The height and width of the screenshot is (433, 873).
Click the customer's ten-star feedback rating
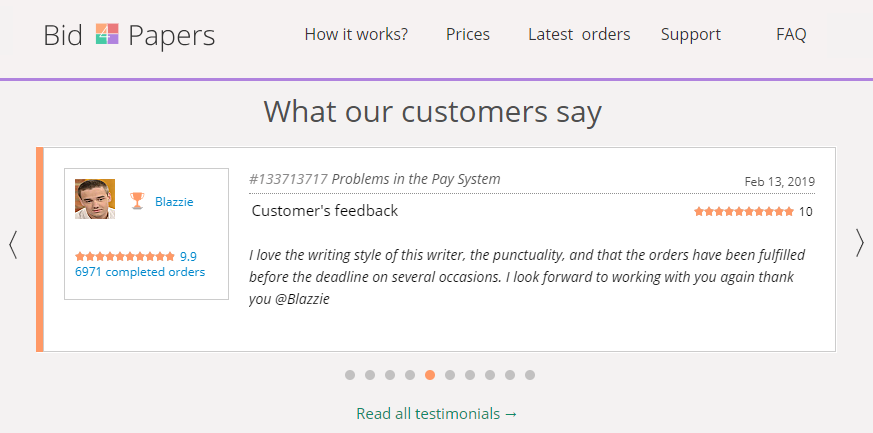click(753, 211)
